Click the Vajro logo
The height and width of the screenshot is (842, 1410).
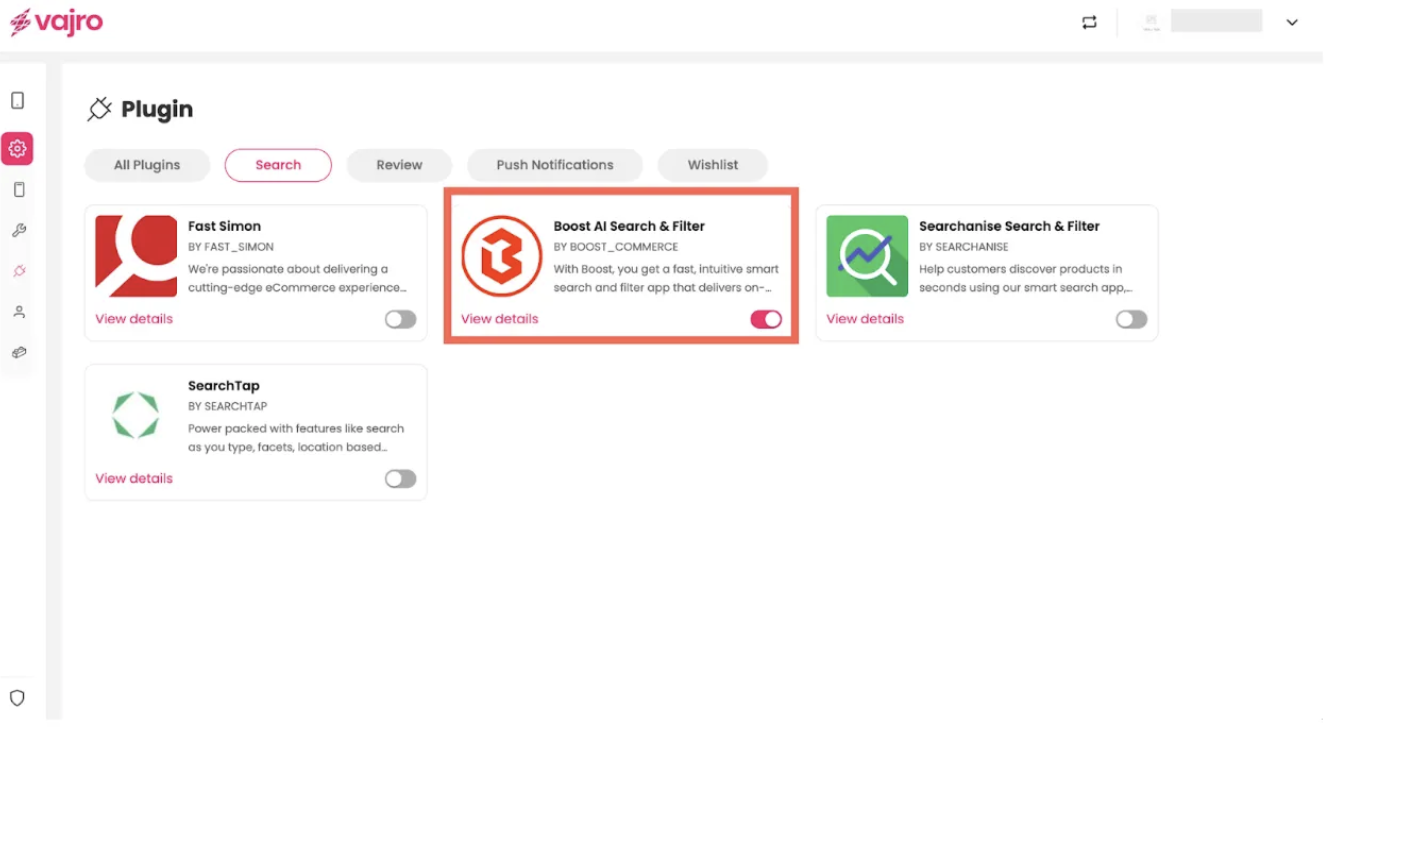point(56,22)
